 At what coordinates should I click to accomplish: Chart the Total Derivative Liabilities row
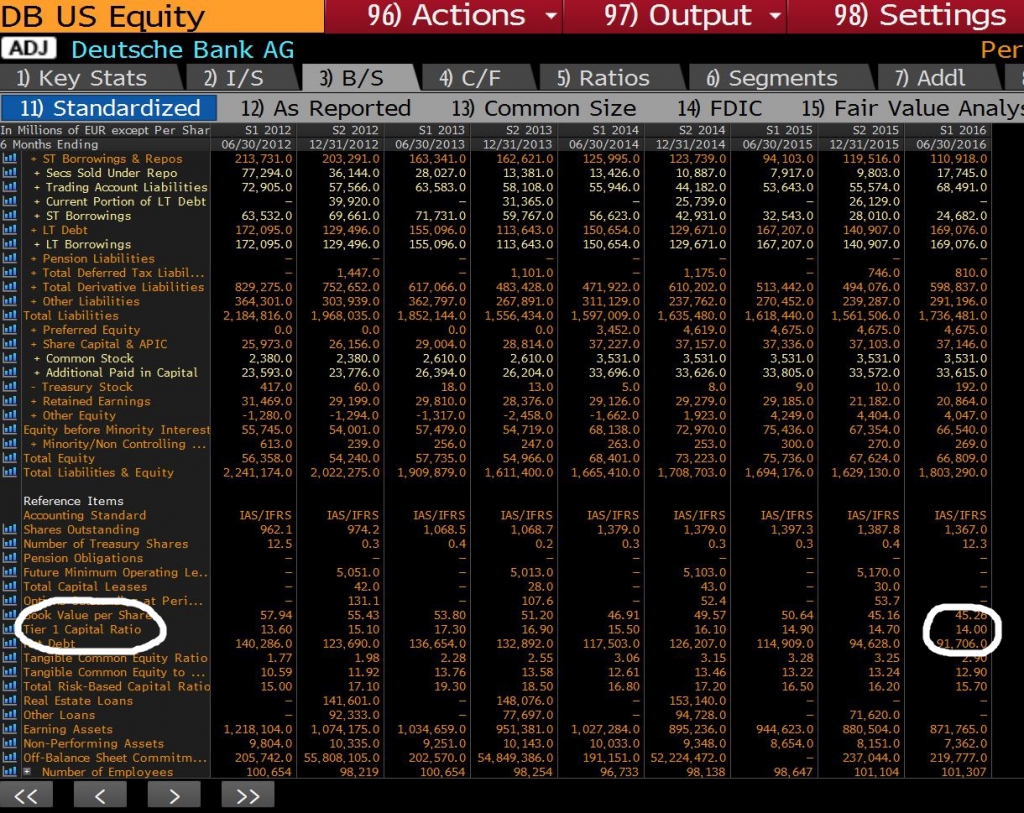(10, 287)
